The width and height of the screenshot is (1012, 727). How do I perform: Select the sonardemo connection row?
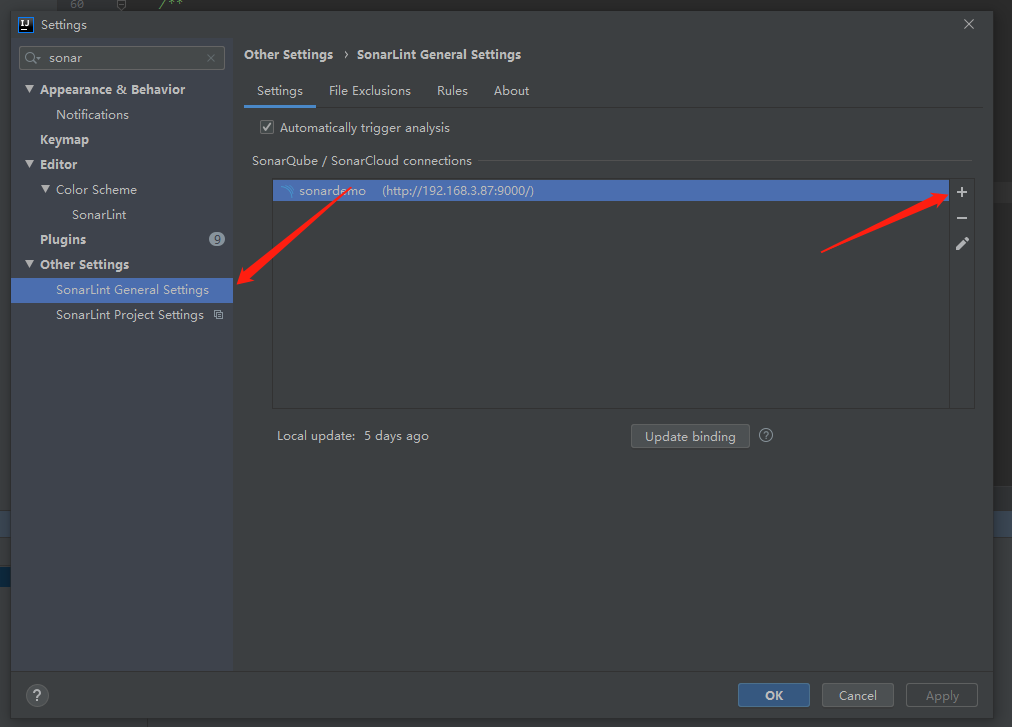click(x=611, y=190)
